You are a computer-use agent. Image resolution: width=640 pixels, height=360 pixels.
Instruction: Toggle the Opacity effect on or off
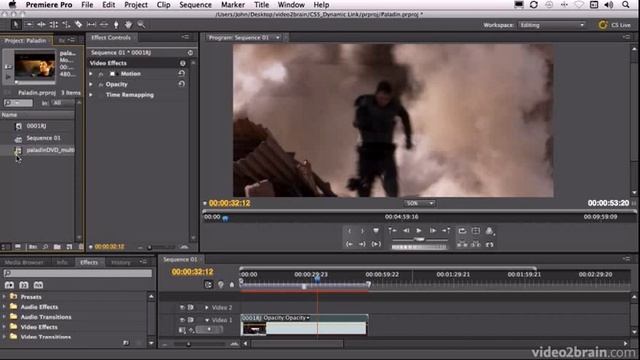pyautogui.click(x=101, y=84)
